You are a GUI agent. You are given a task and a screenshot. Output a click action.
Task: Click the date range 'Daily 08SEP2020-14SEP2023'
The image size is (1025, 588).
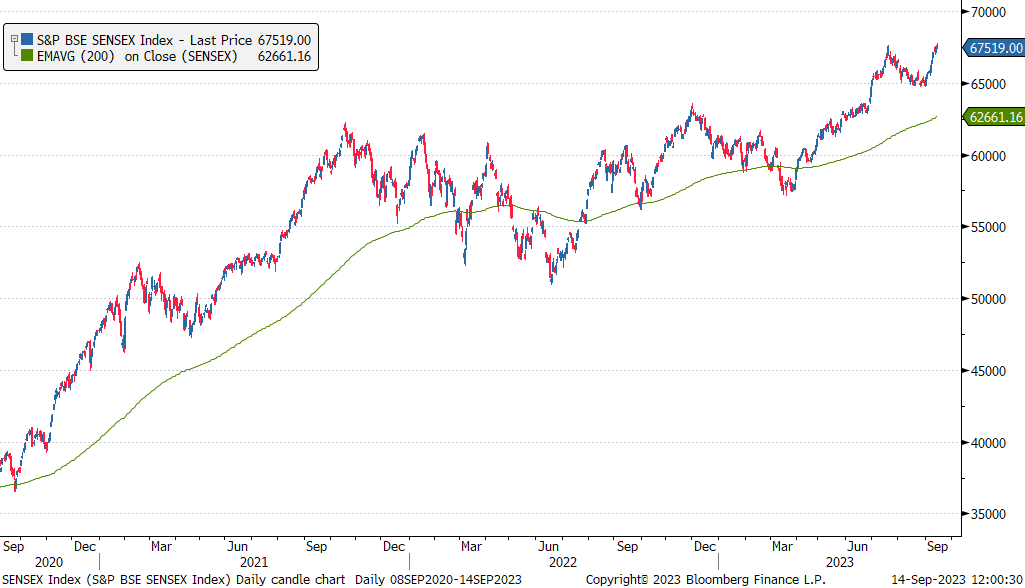pos(438,579)
